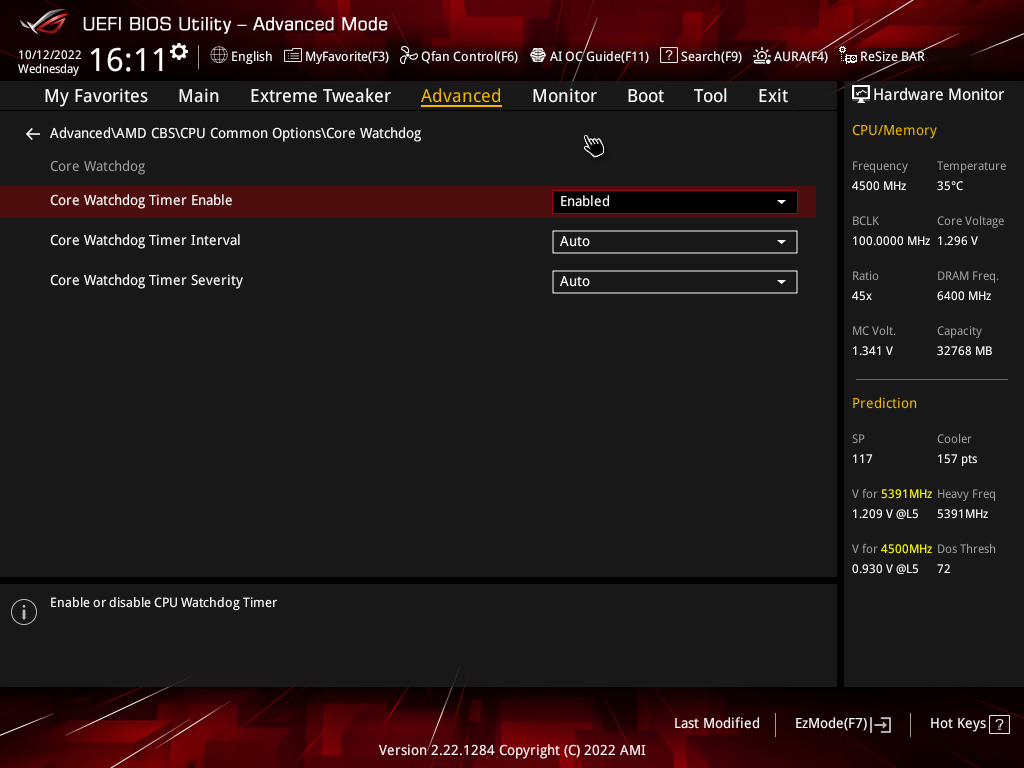1024x768 pixels.
Task: Click the 1.341 V MC voltage value
Action: click(x=872, y=351)
